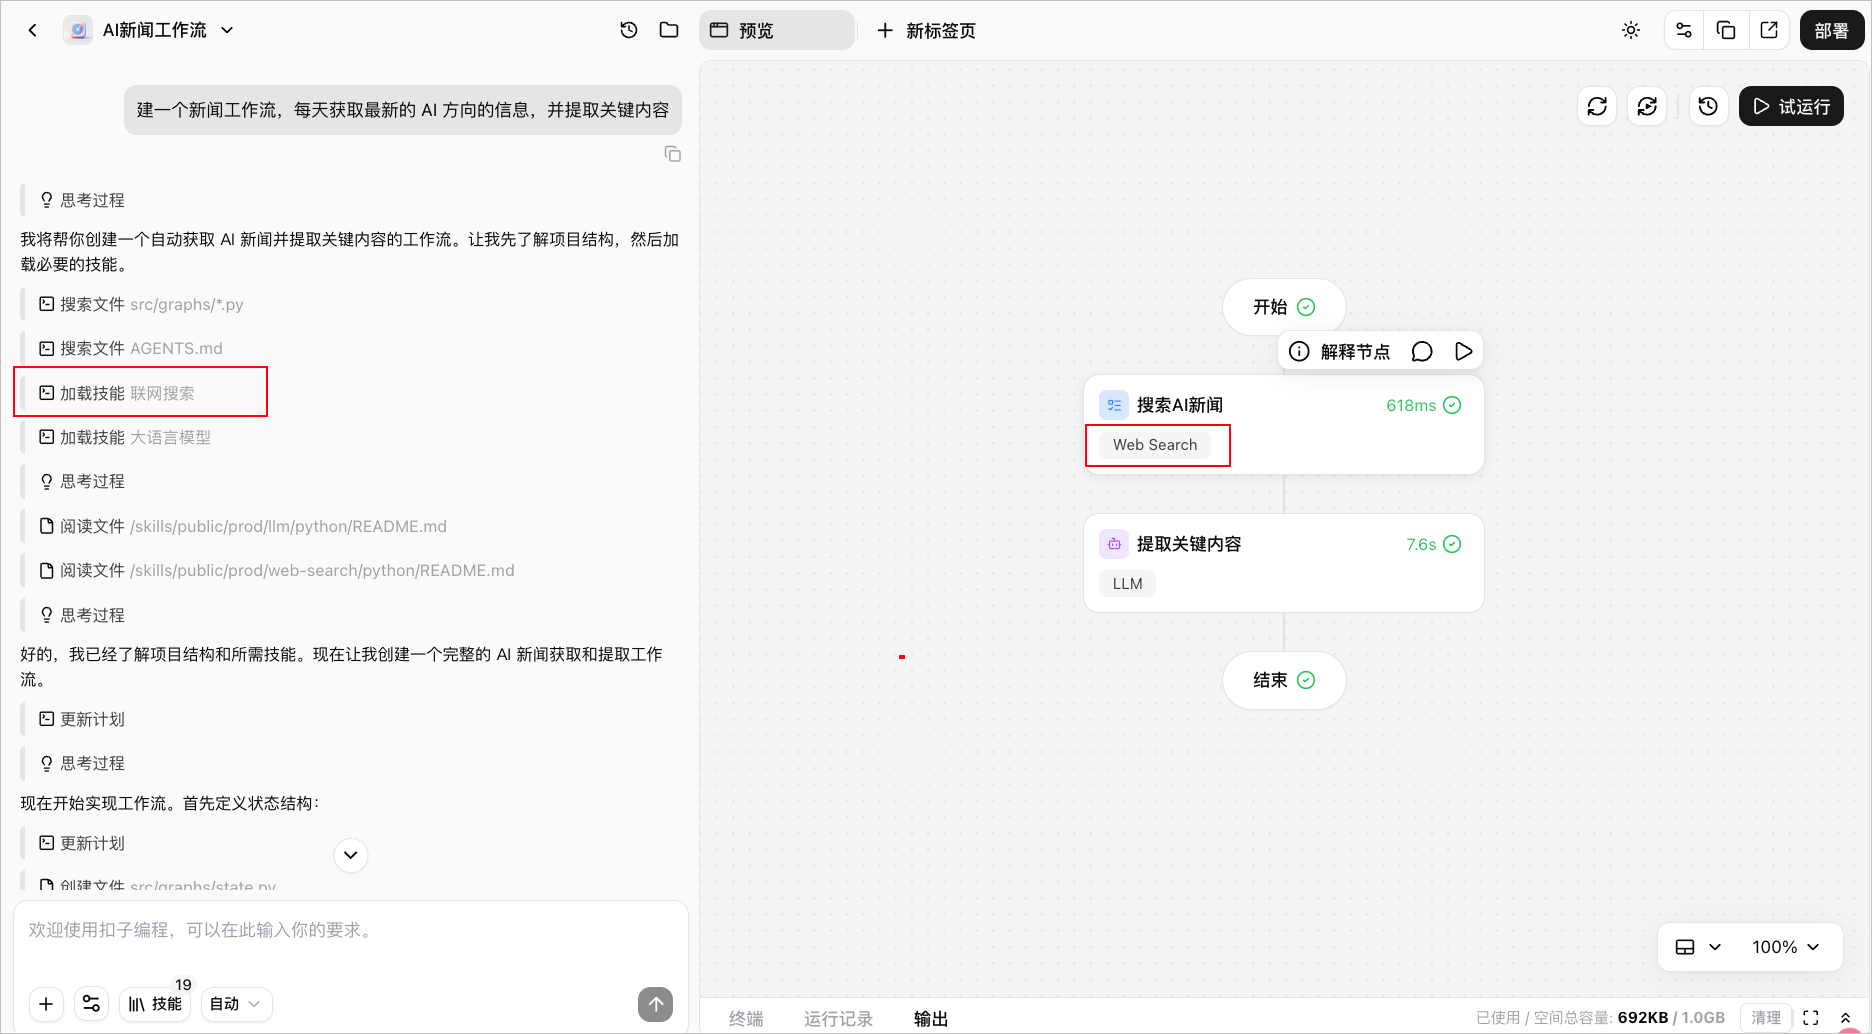
Task: Select the 结束 end node
Action: pyautogui.click(x=1284, y=680)
